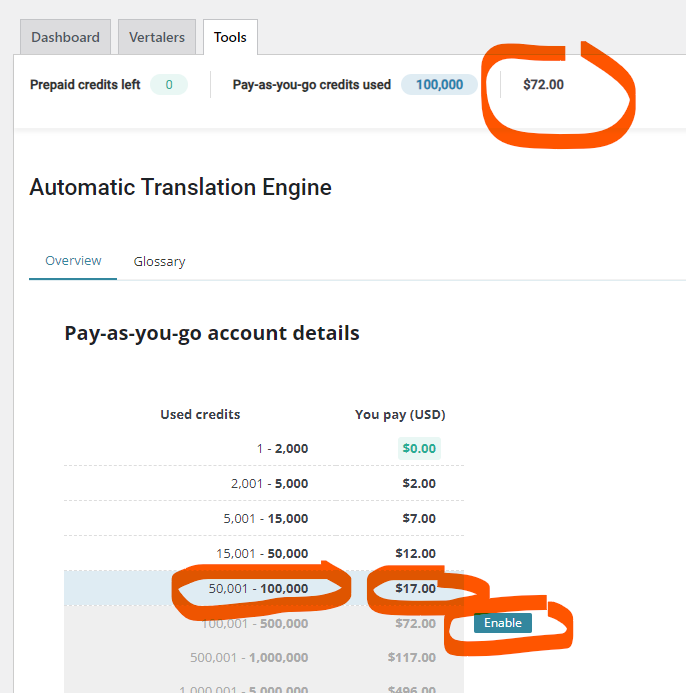Screen dimensions: 686x693
Task: Open the Overview sub-tab
Action: [x=73, y=261]
